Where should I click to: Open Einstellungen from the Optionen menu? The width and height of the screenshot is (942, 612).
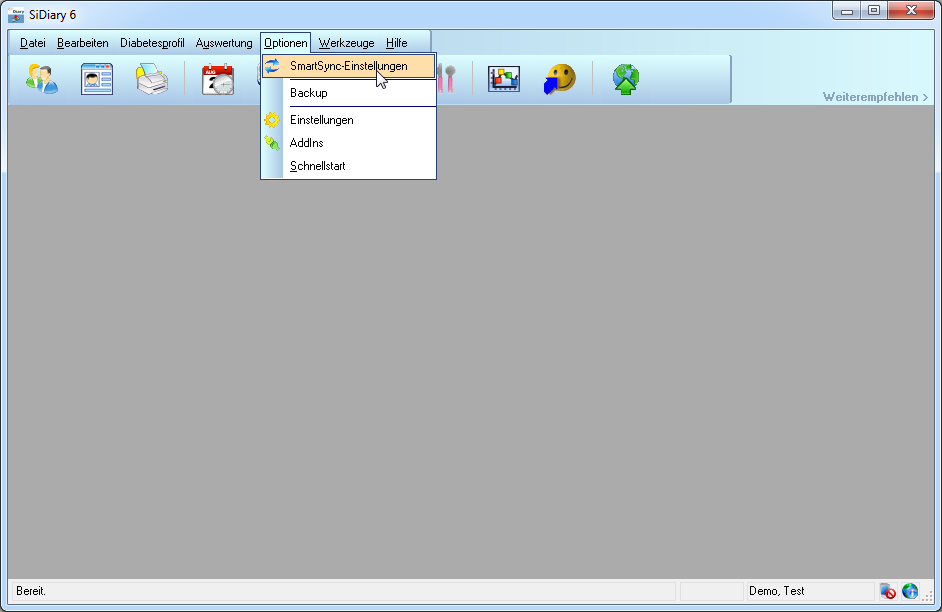[x=321, y=120]
